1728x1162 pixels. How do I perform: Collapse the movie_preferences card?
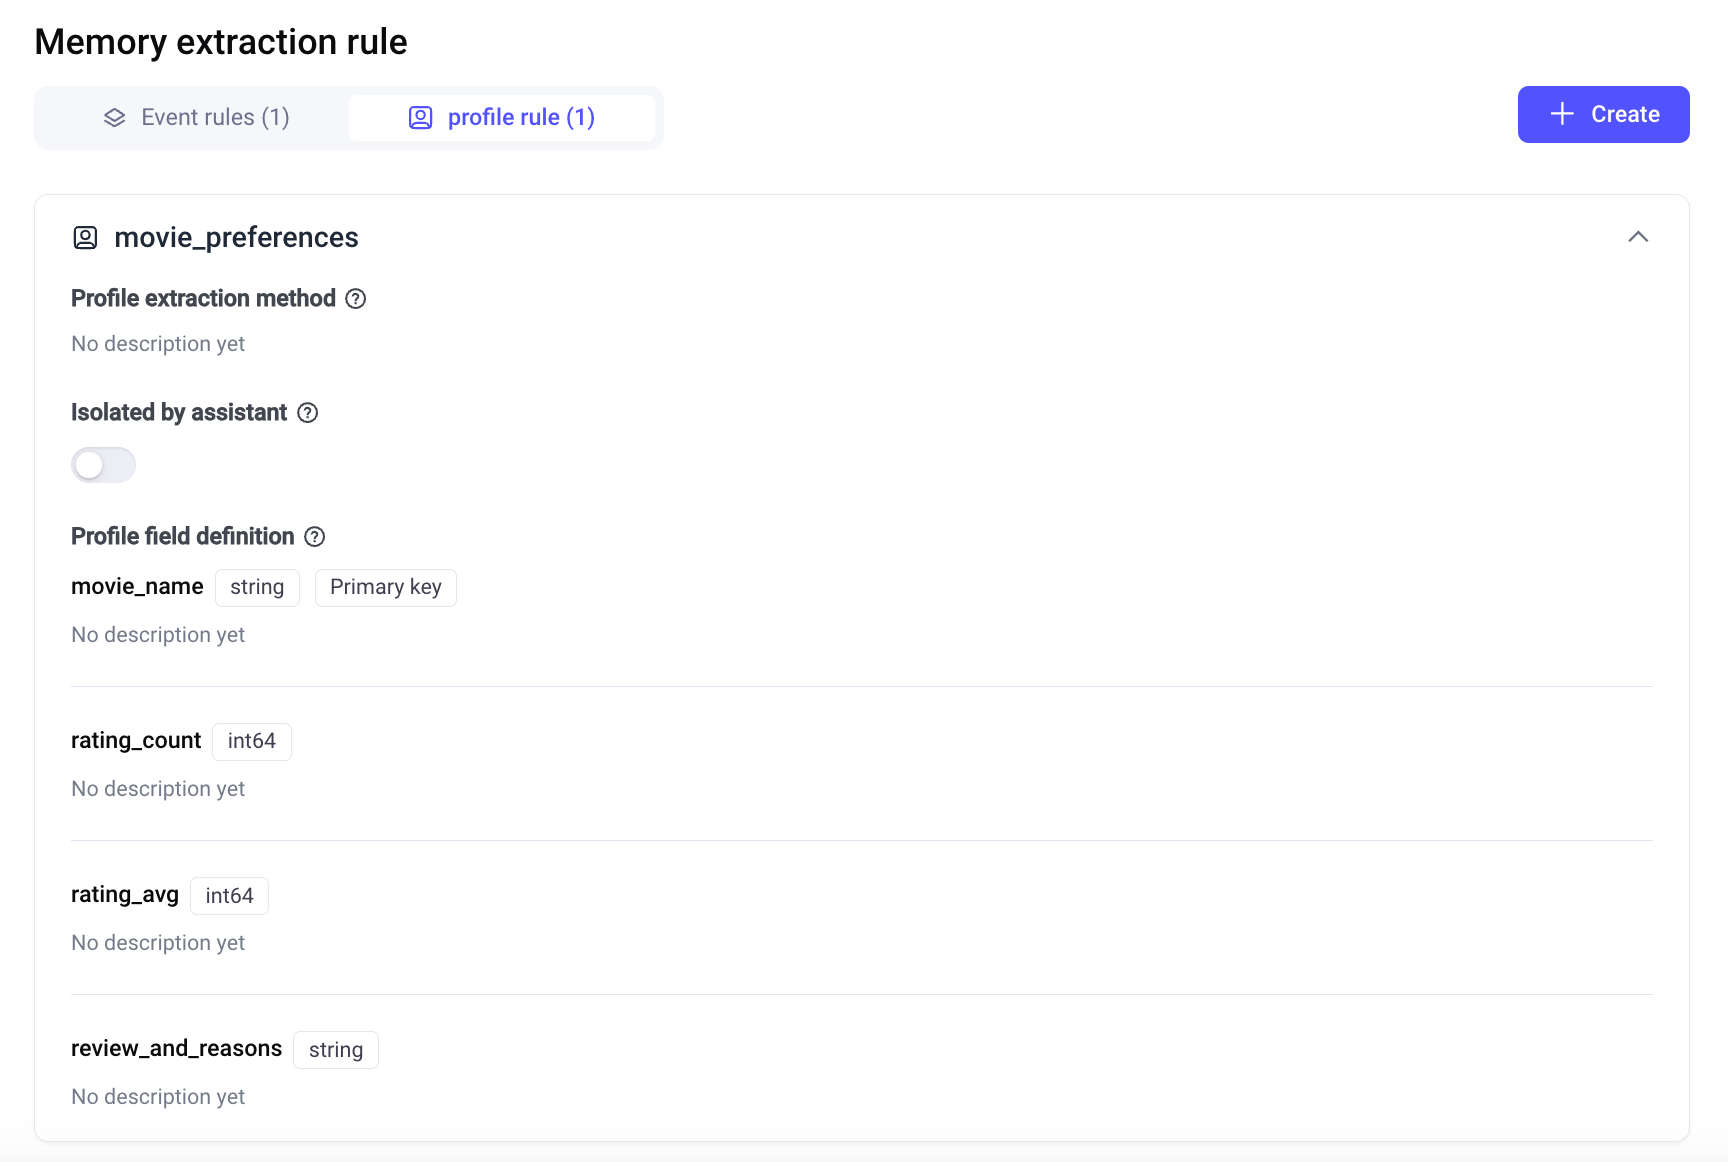pos(1638,237)
